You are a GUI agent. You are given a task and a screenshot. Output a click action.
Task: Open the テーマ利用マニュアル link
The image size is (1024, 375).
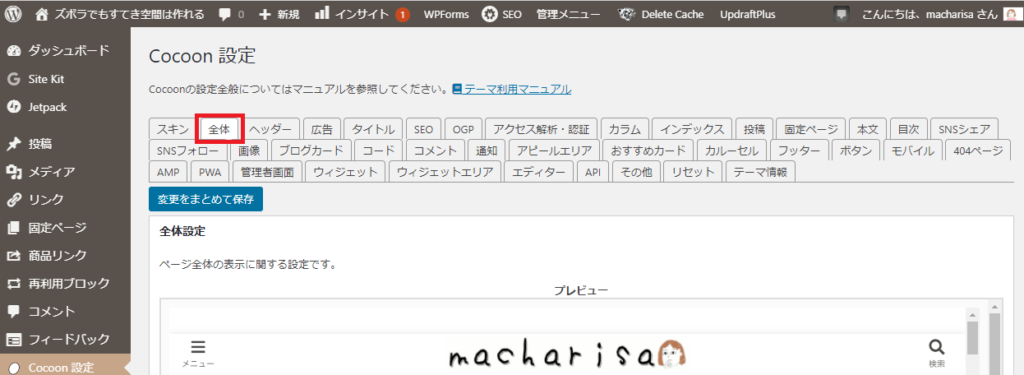tap(512, 89)
